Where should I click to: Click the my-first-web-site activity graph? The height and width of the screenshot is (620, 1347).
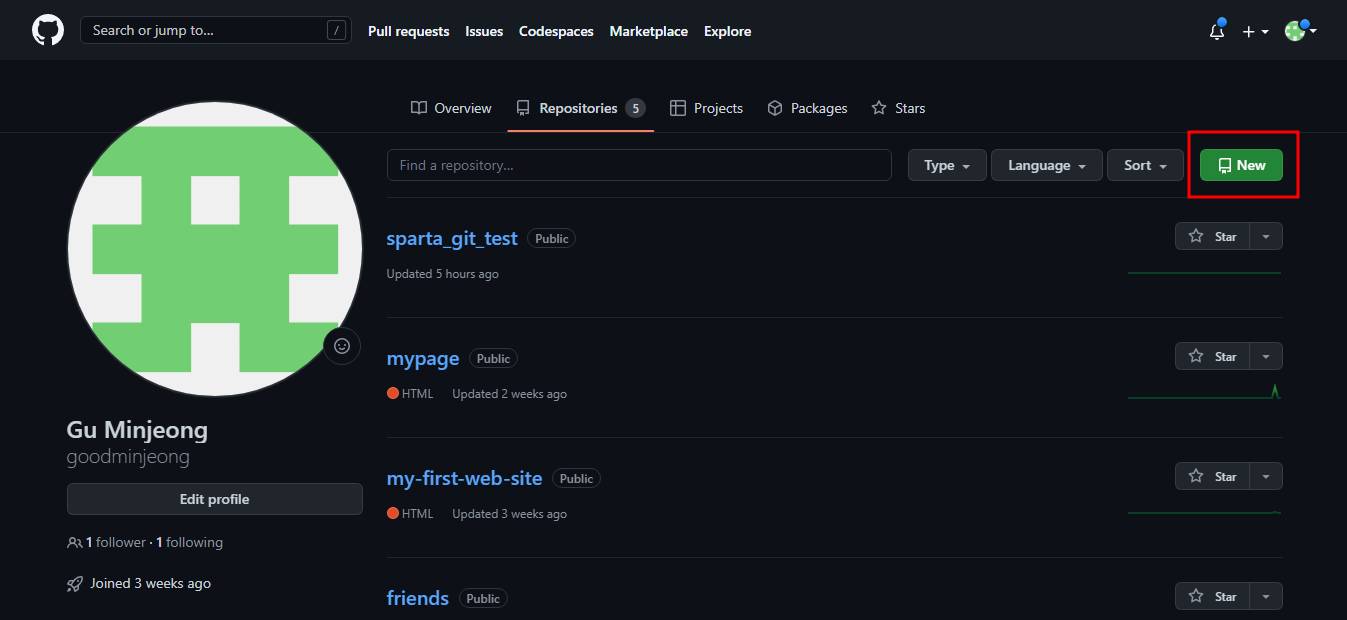(1204, 512)
